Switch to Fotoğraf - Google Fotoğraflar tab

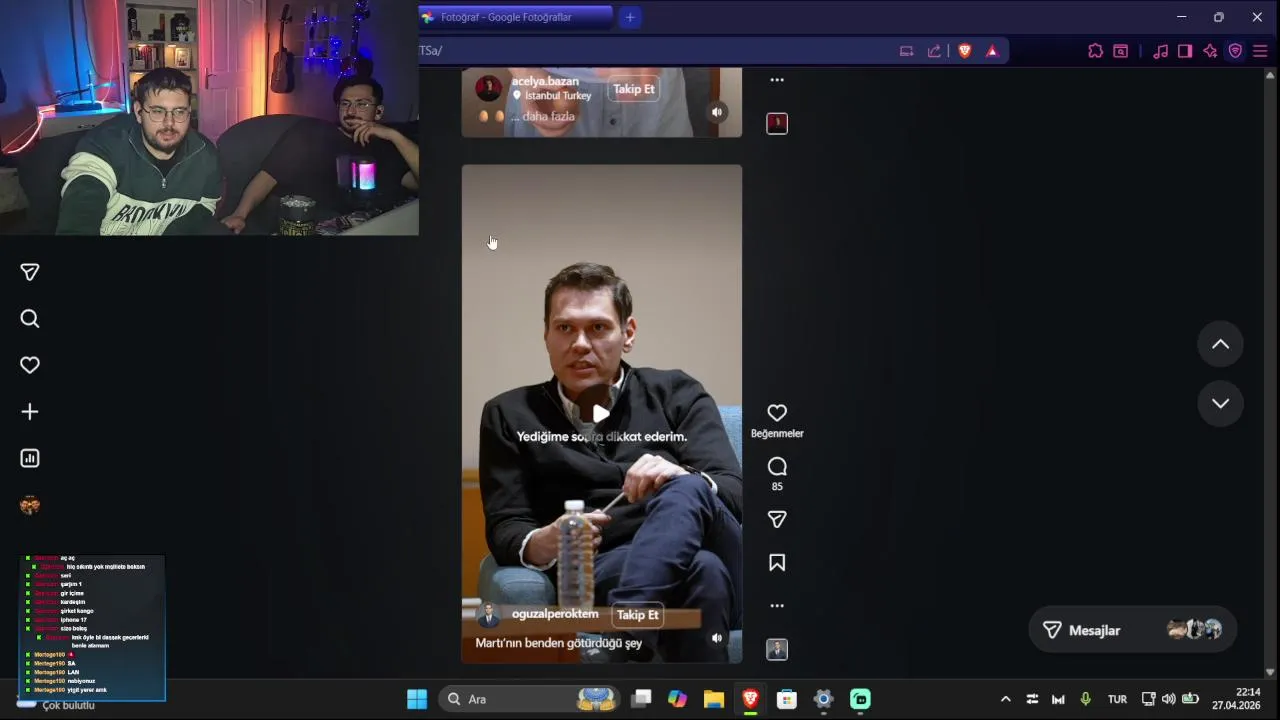[515, 17]
